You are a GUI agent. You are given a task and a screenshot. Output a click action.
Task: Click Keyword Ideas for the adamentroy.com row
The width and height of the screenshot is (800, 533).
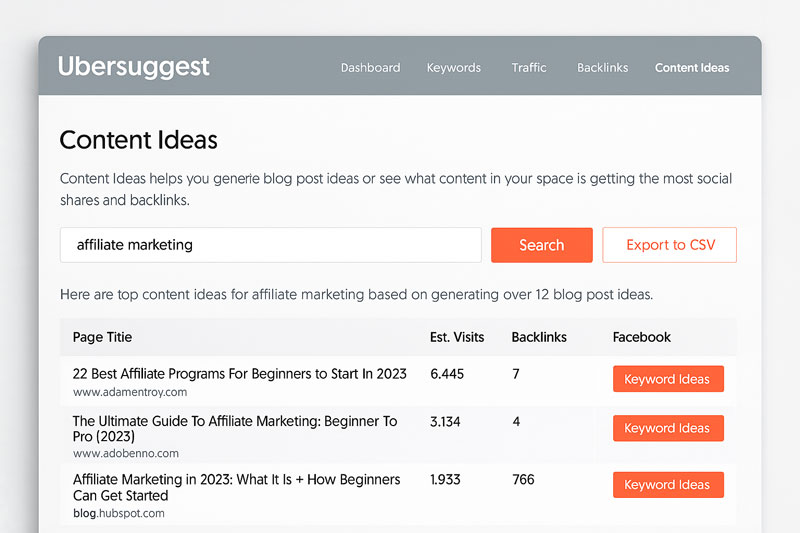pos(668,379)
